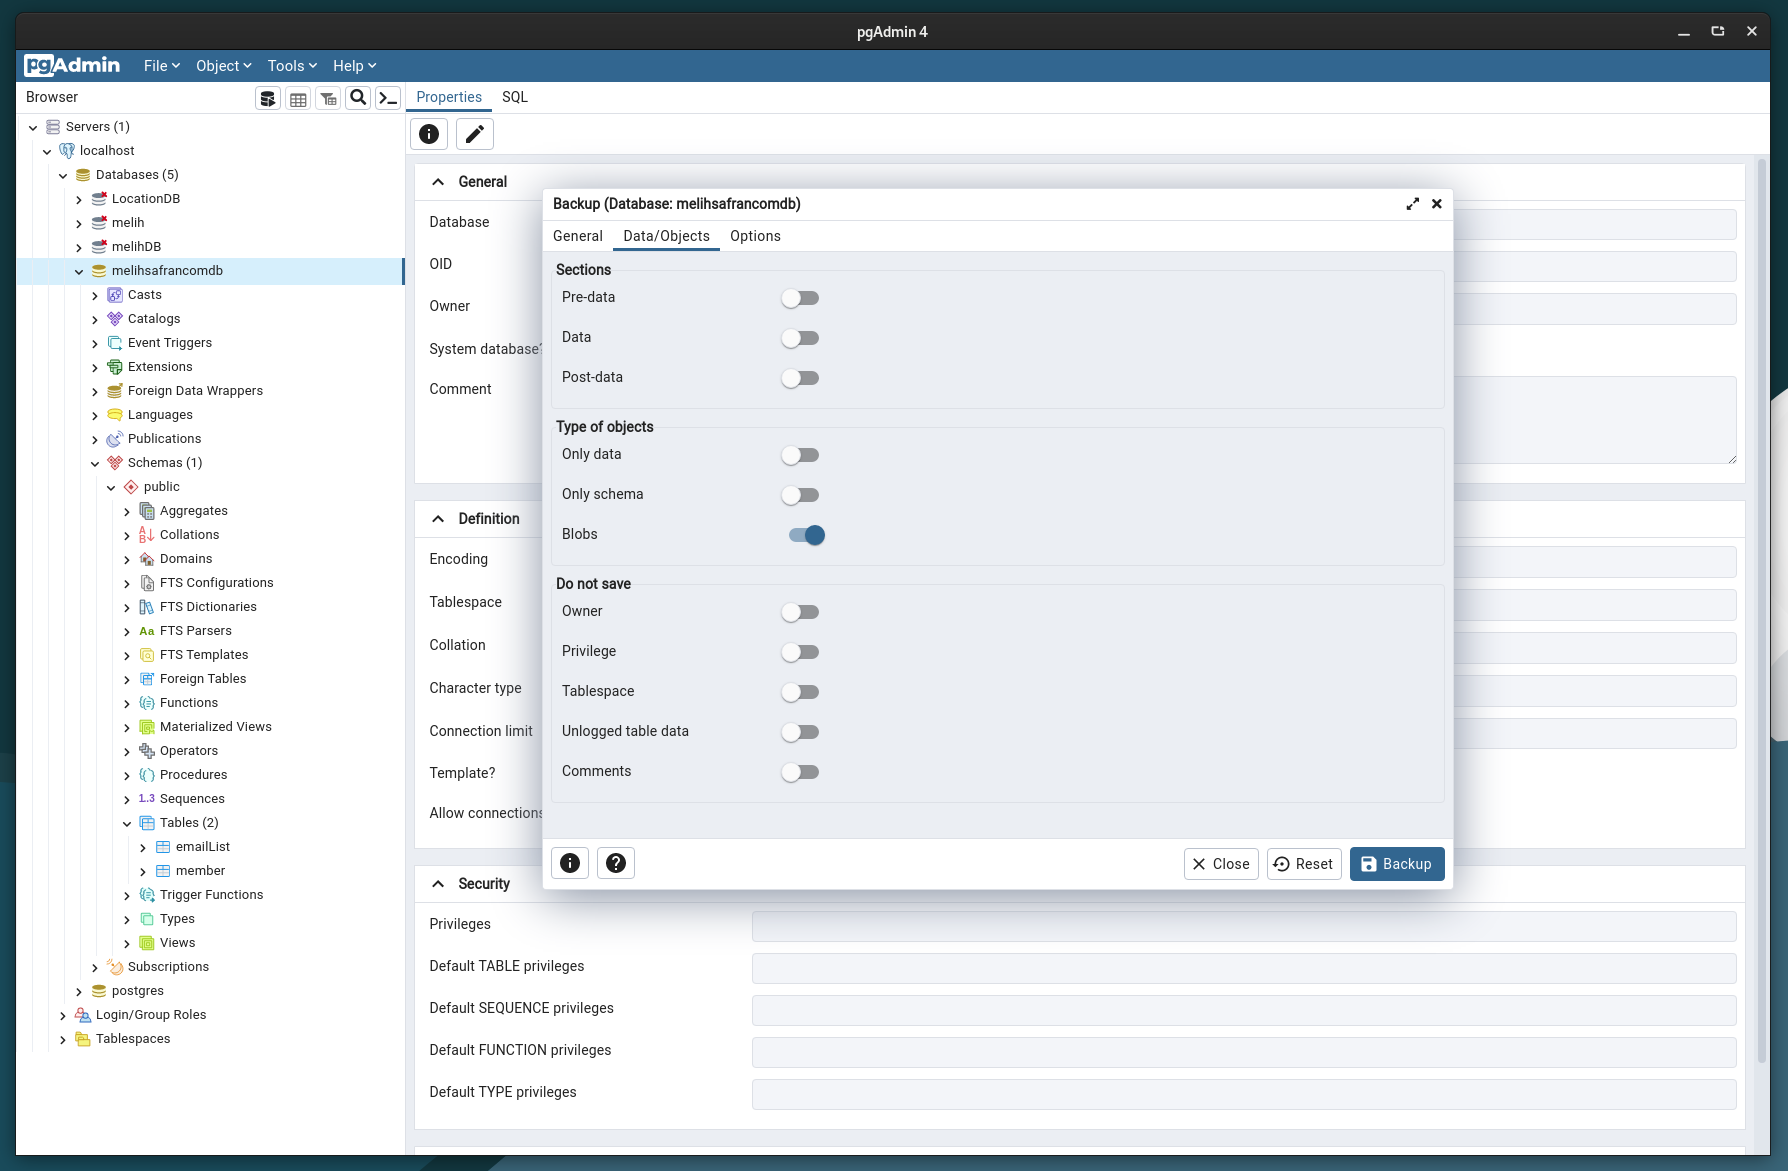Click the properties info icon under Properties tab
Screen dimensions: 1788x1171
click(429, 134)
